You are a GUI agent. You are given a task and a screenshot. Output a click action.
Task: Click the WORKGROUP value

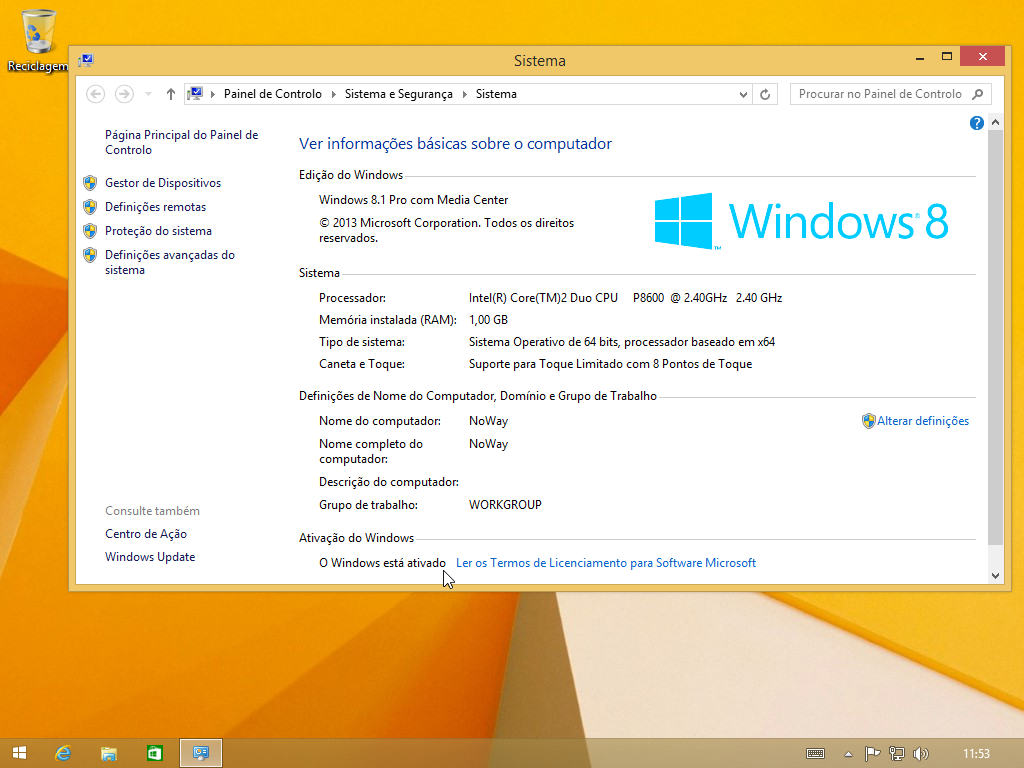(x=505, y=505)
